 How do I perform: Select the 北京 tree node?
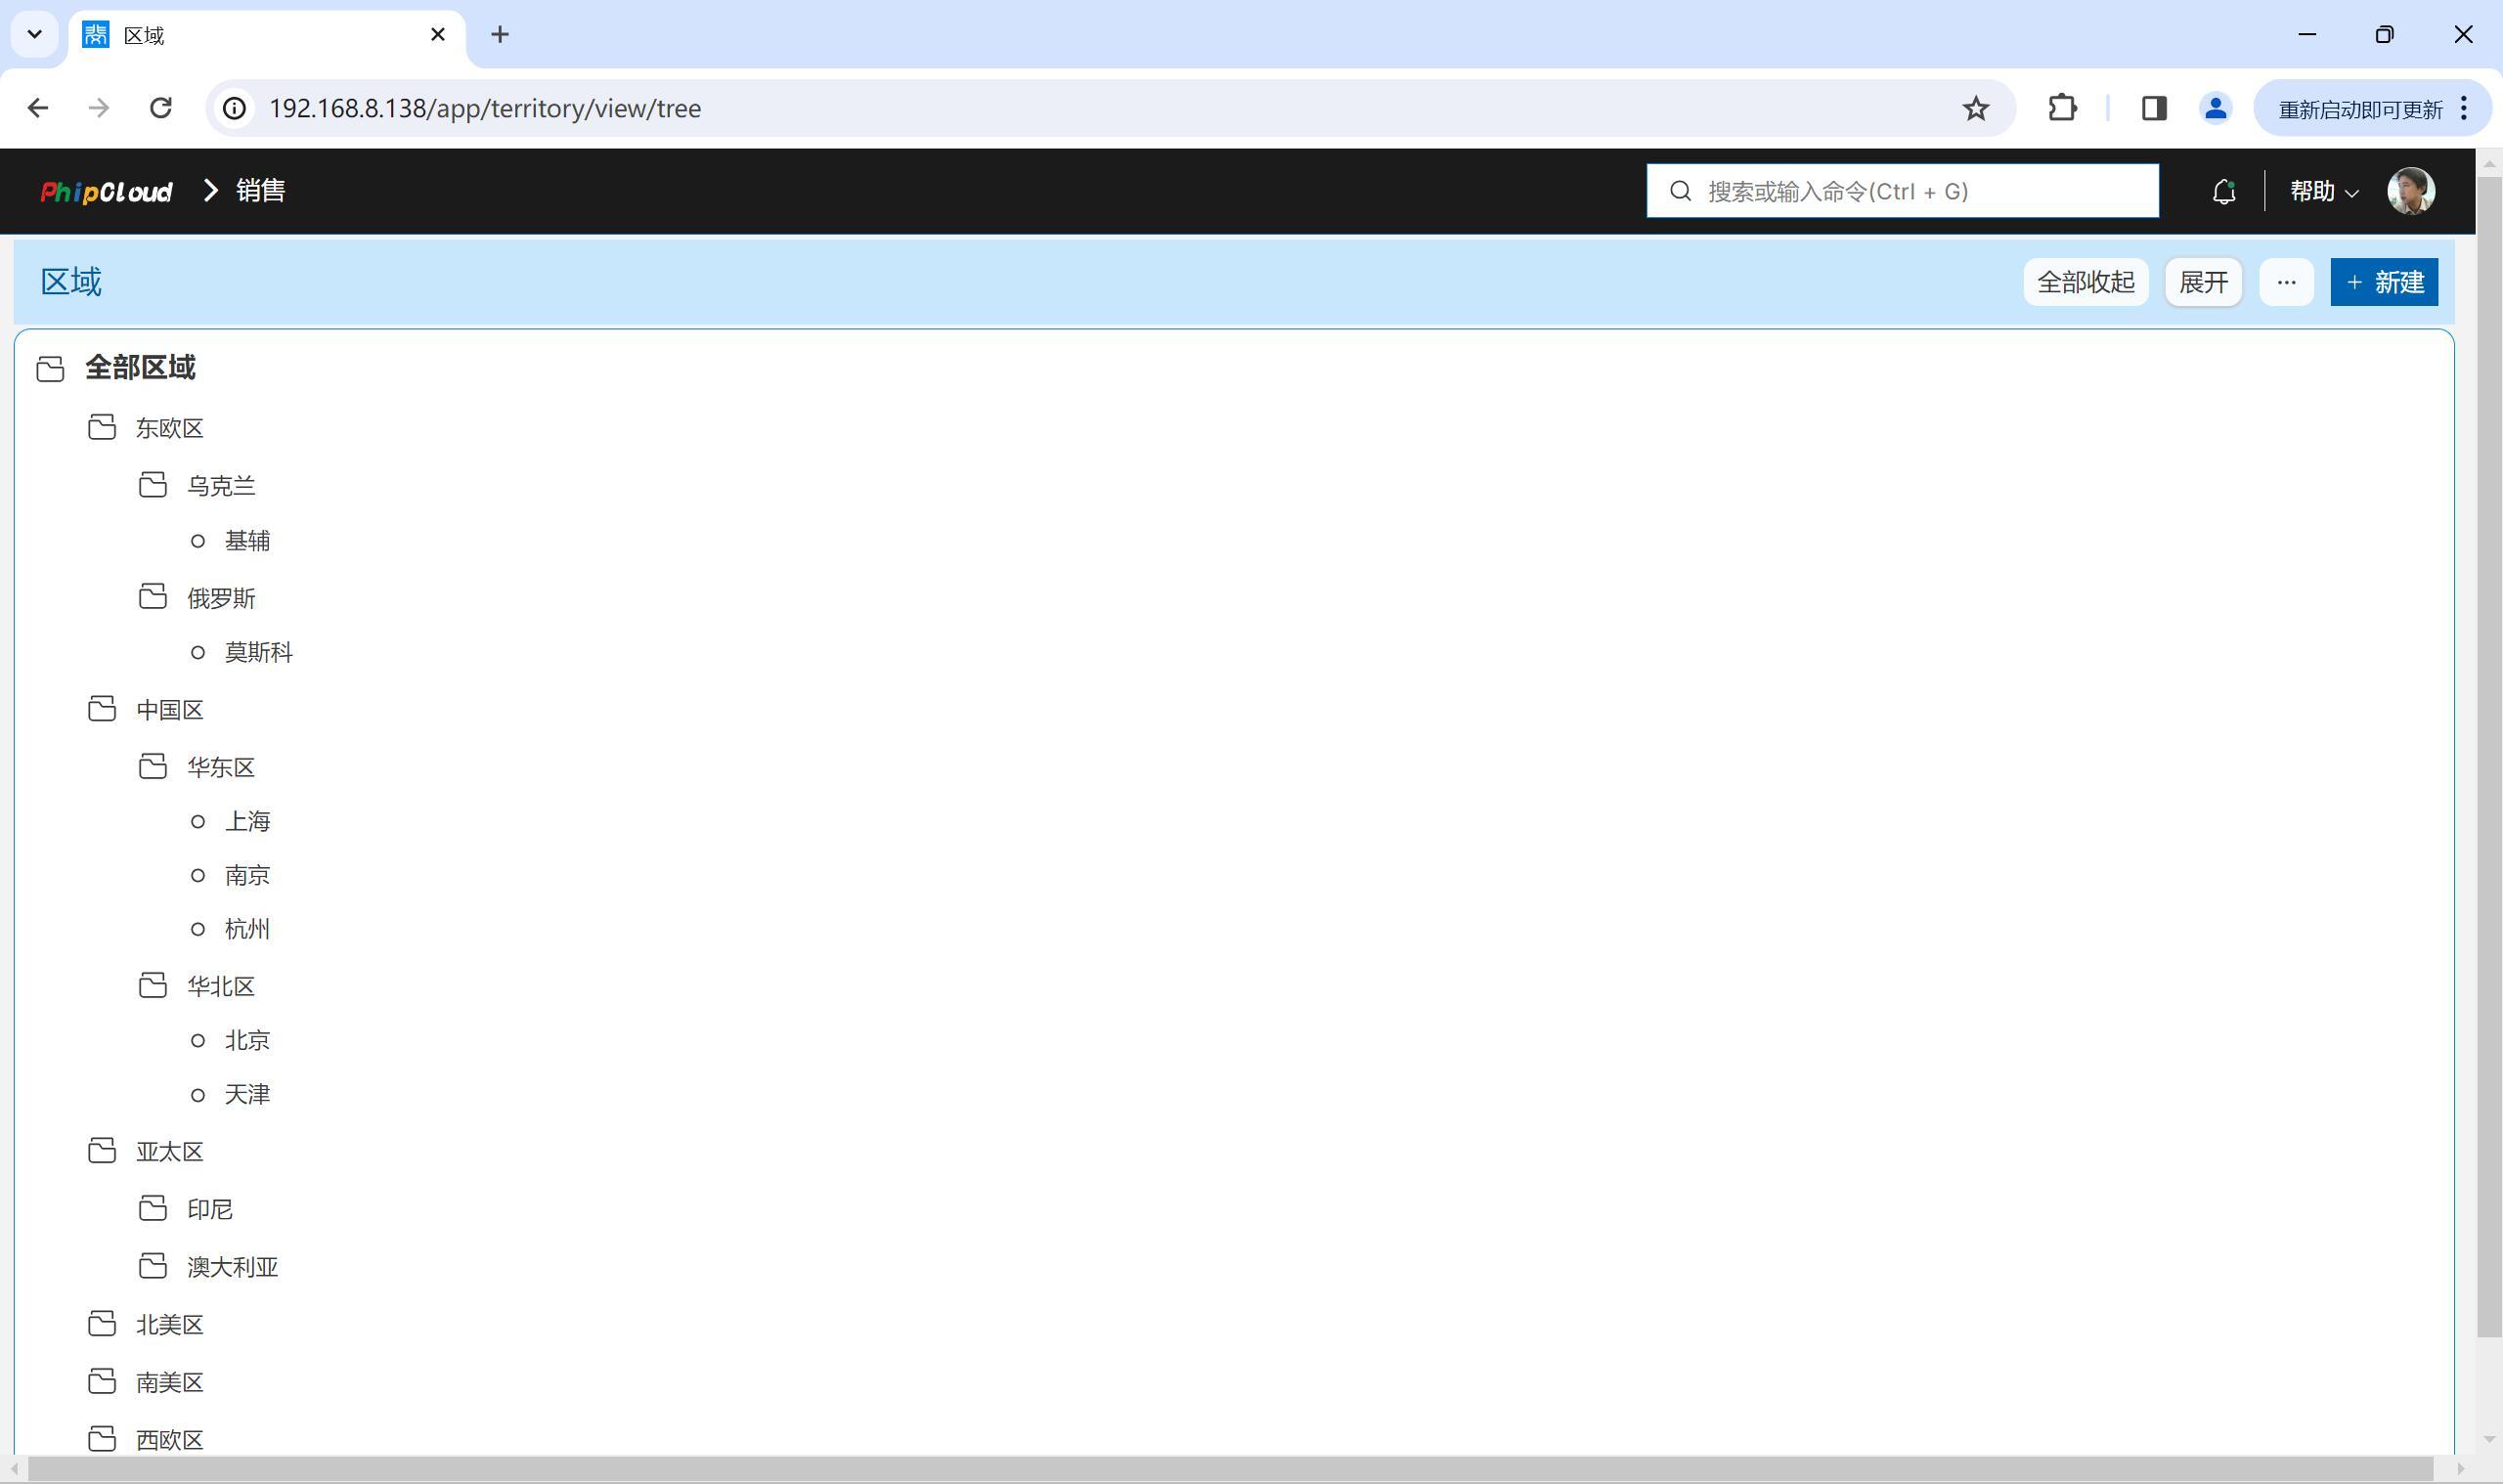247,1041
